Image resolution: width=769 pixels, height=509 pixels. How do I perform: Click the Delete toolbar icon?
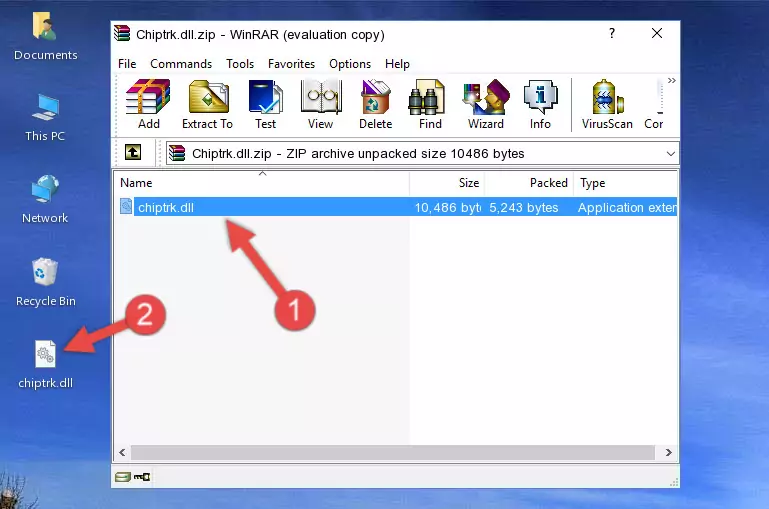click(x=375, y=104)
